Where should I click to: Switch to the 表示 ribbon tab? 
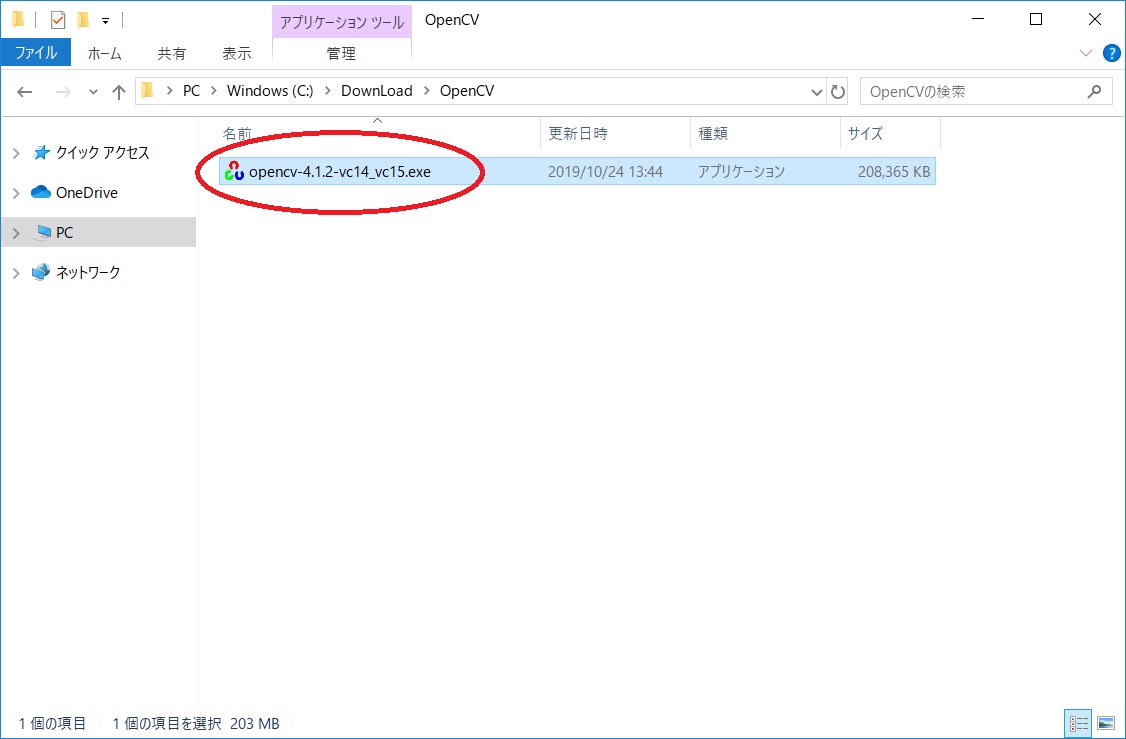(236, 53)
